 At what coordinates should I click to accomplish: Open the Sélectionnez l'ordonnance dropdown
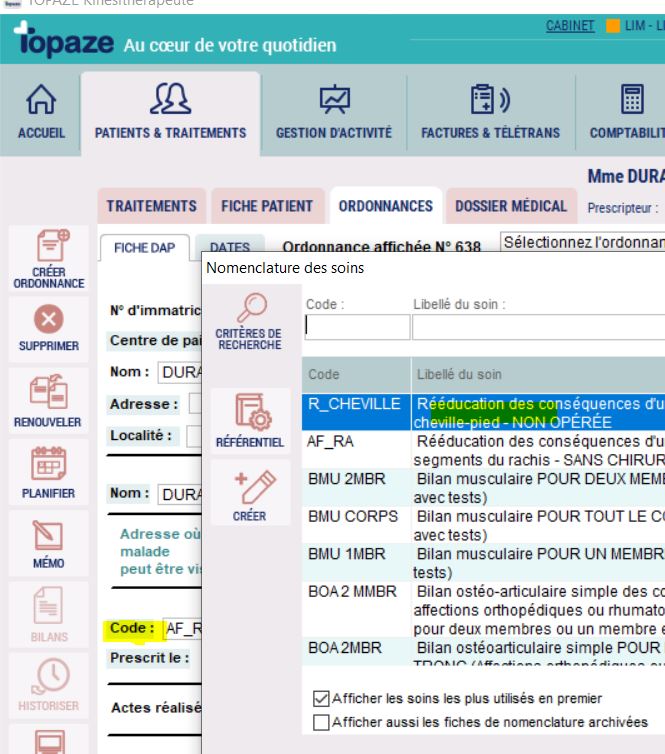click(x=582, y=243)
